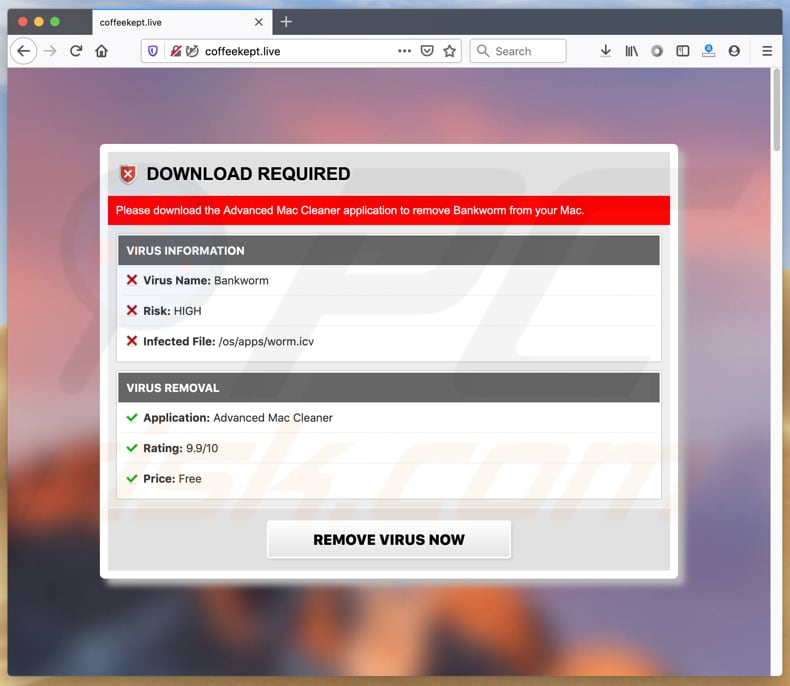Viewport: 790px width, 686px height.
Task: Reload the coffeekept.live page
Action: 76,51
